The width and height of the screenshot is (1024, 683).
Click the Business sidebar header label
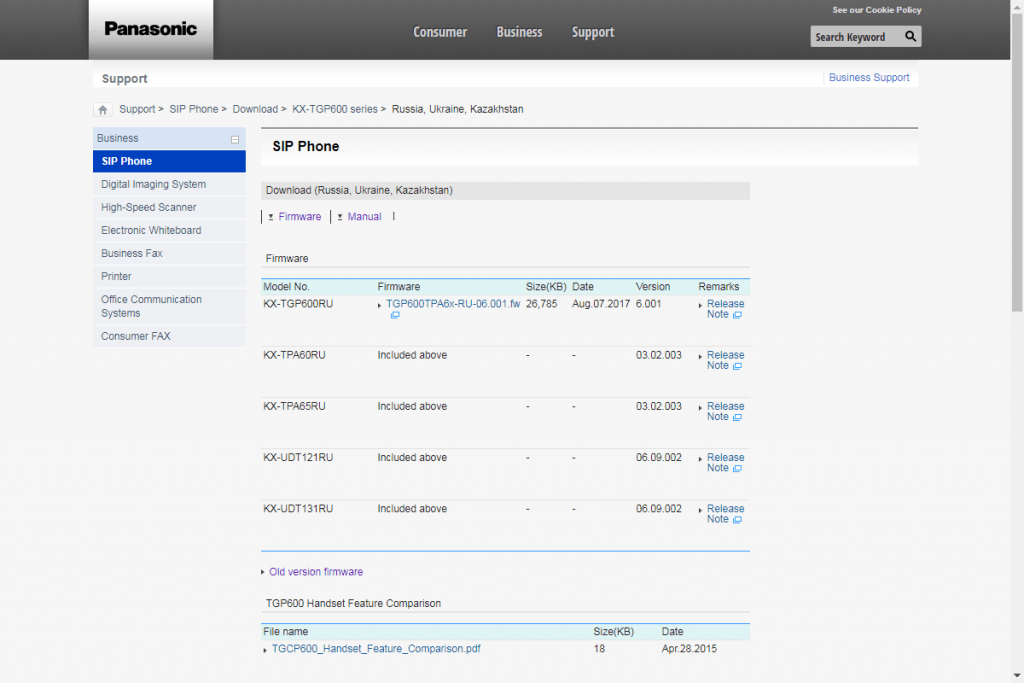pyautogui.click(x=118, y=138)
